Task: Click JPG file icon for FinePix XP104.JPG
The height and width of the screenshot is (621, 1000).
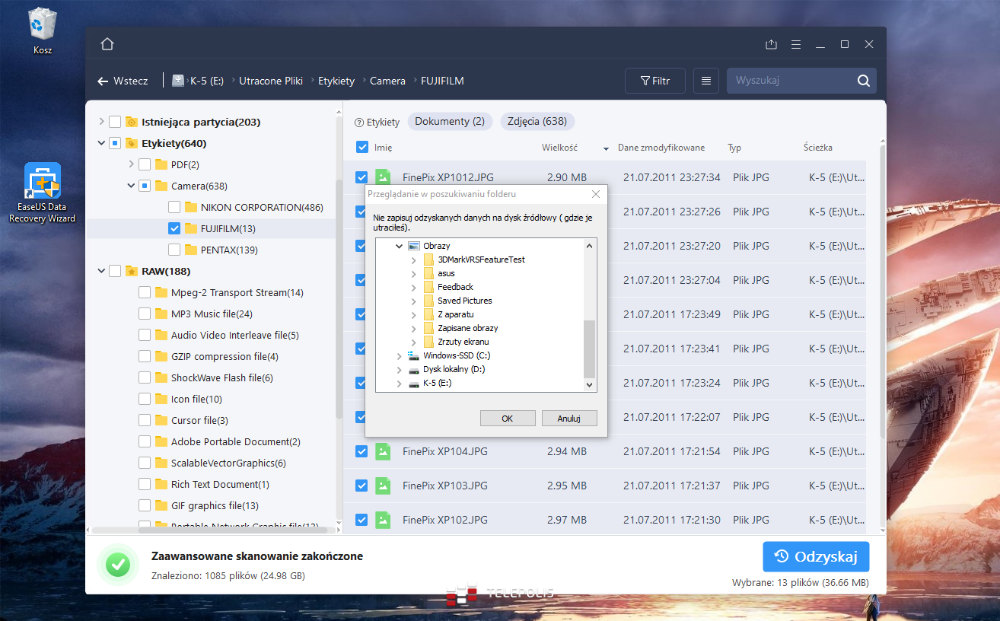Action: tap(383, 451)
